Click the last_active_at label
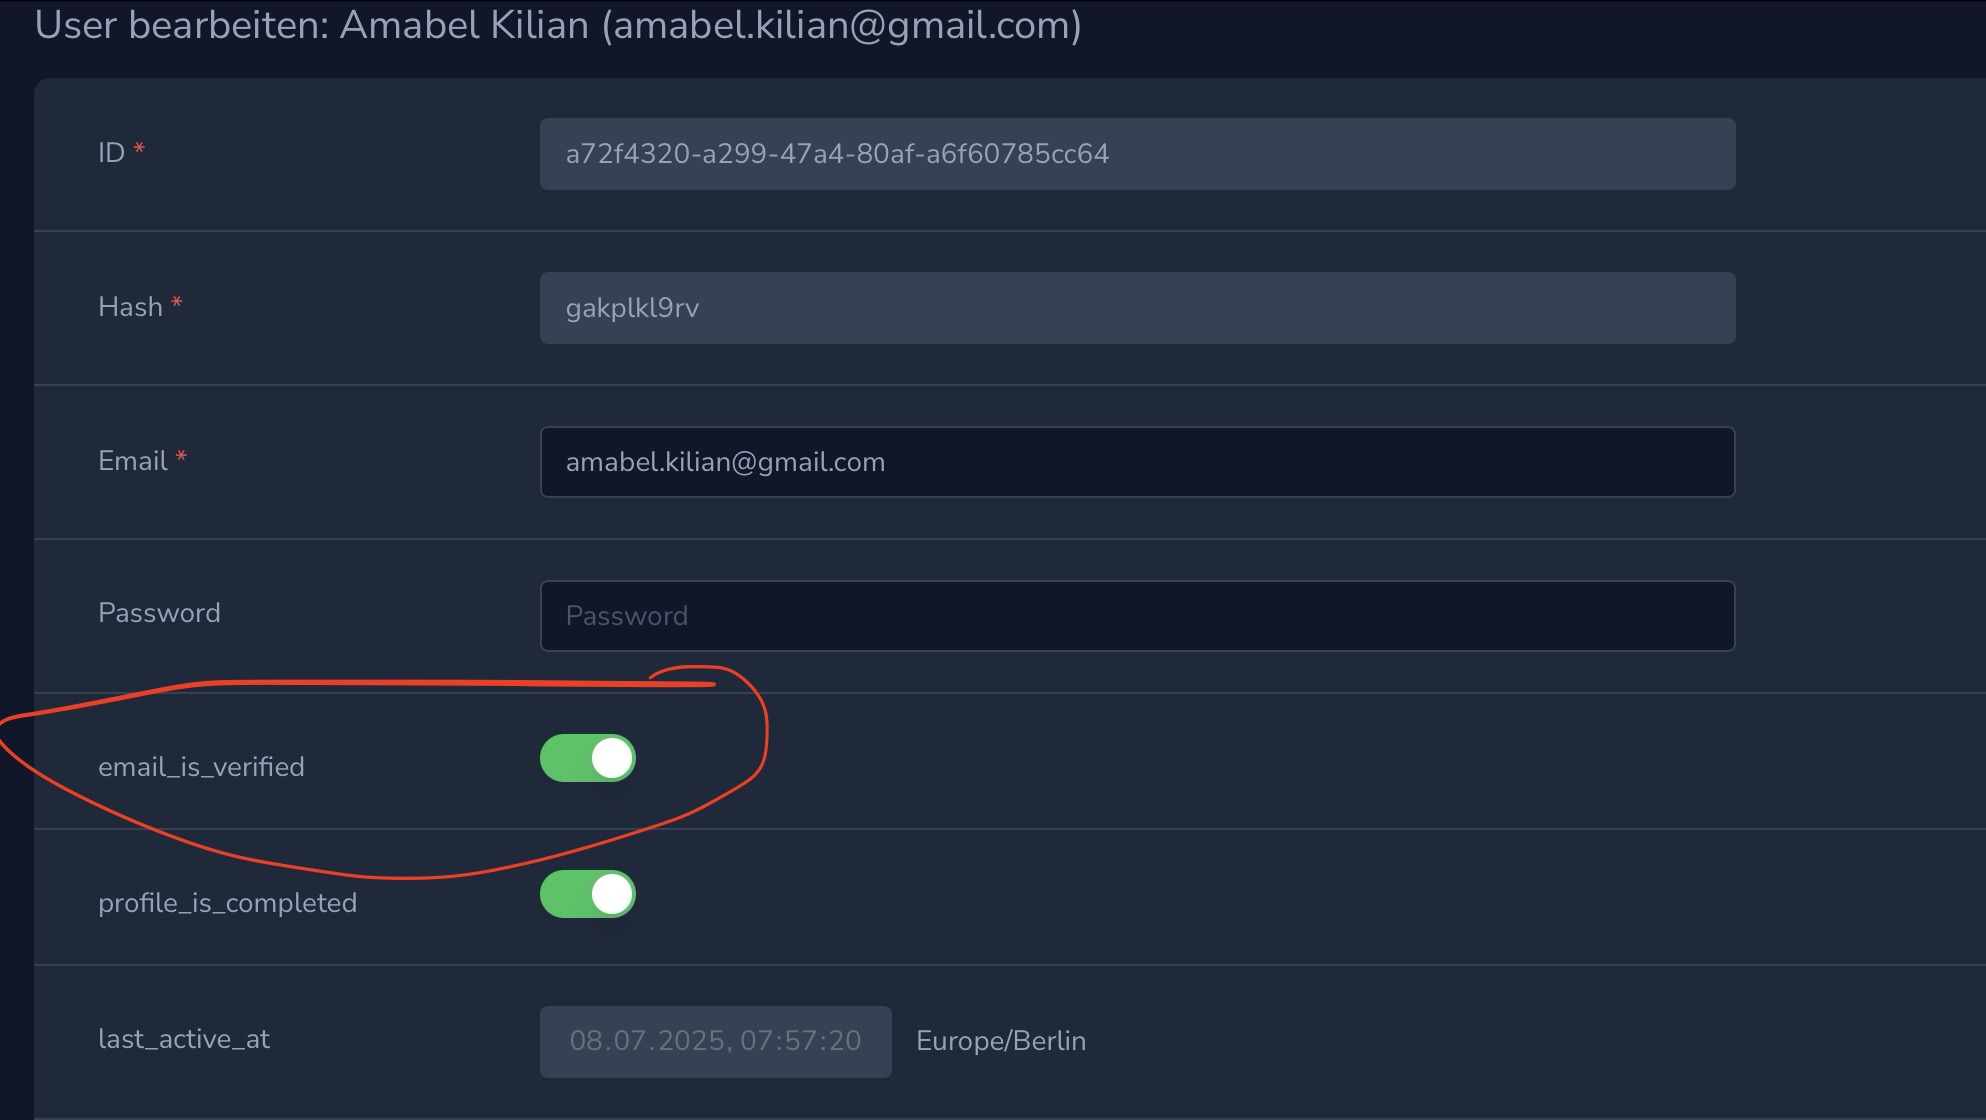1986x1120 pixels. pos(184,1039)
